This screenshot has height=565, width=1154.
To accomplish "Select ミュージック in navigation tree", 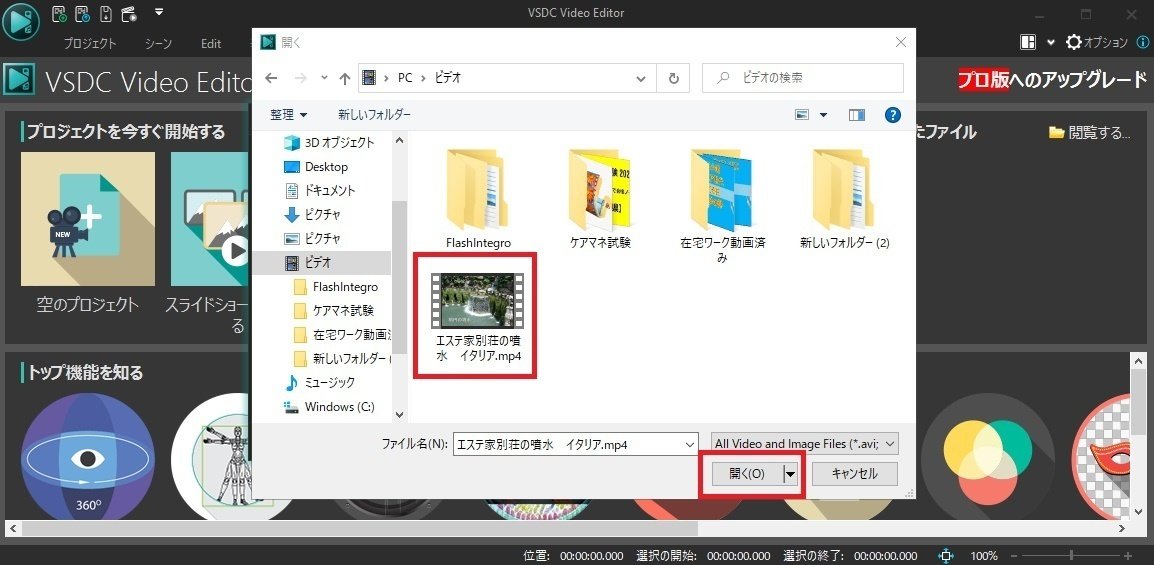I will 320,383.
